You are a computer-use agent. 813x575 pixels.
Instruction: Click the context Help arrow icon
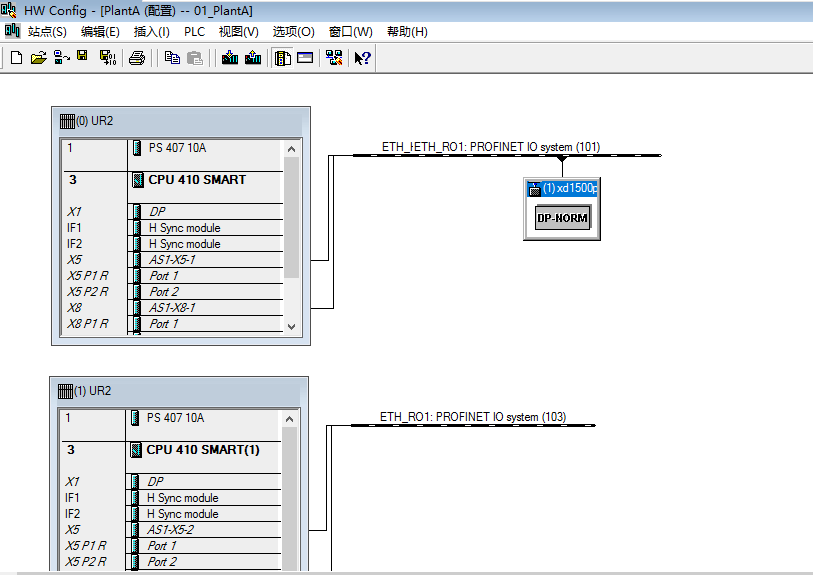pyautogui.click(x=362, y=58)
